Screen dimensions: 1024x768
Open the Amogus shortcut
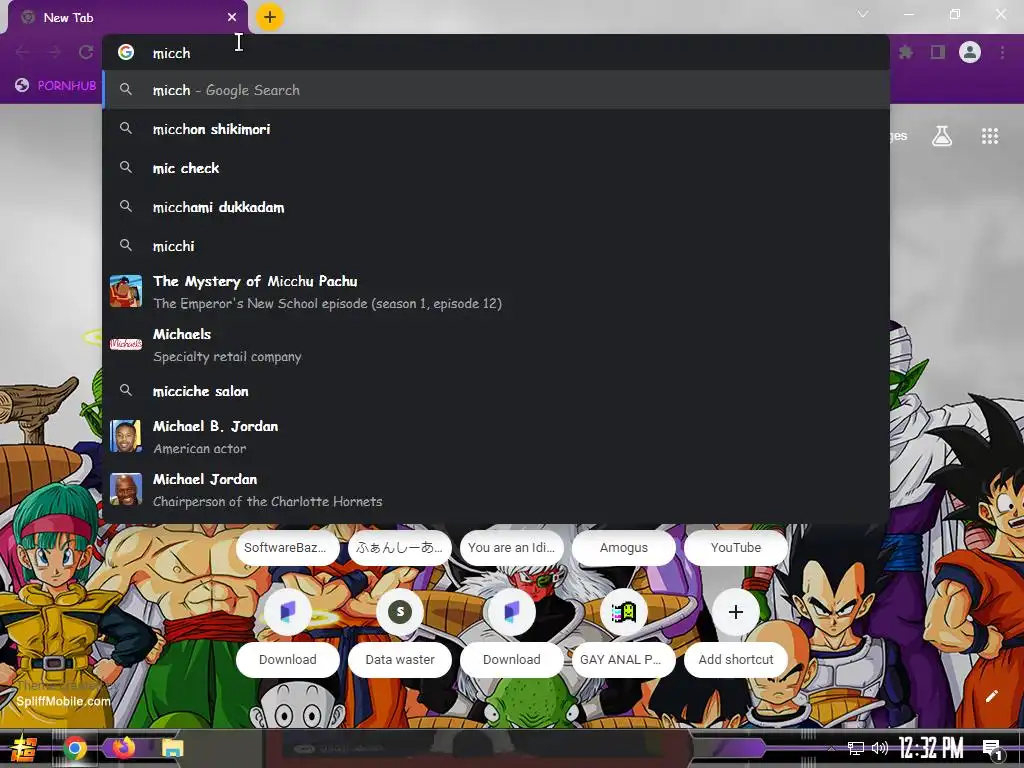coord(624,548)
